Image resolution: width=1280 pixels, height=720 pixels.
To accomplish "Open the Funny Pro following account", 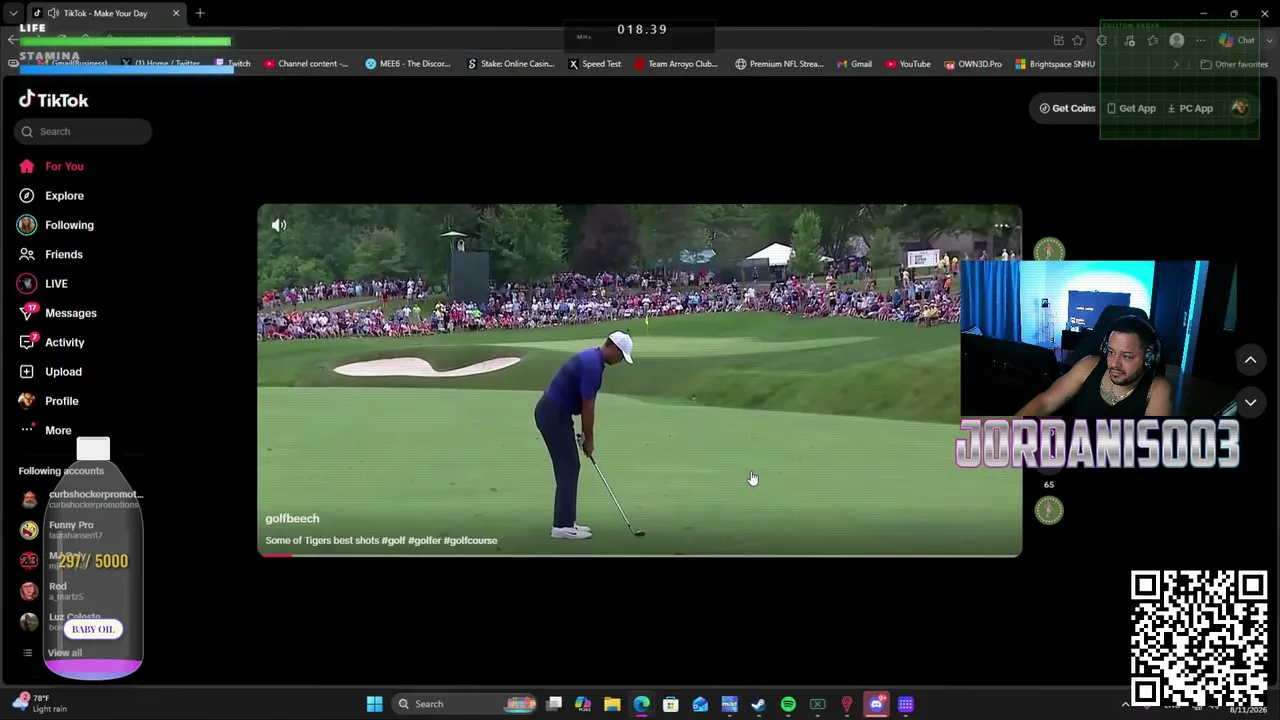I will click(x=60, y=529).
